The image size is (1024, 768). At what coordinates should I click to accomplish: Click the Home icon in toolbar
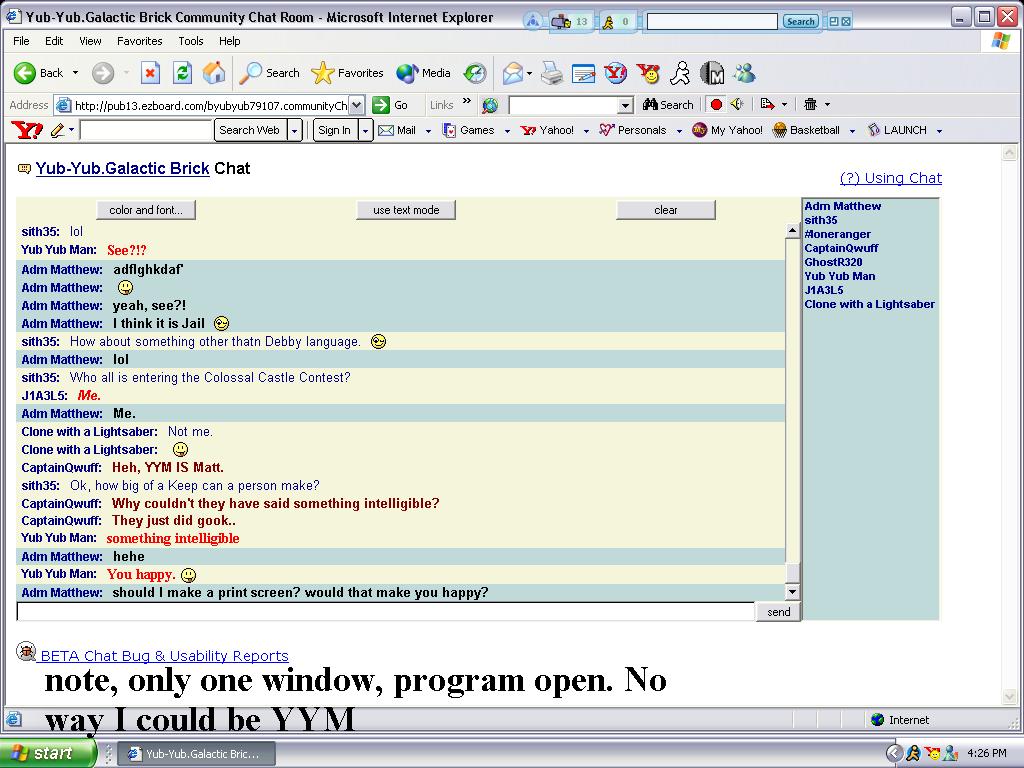[214, 73]
